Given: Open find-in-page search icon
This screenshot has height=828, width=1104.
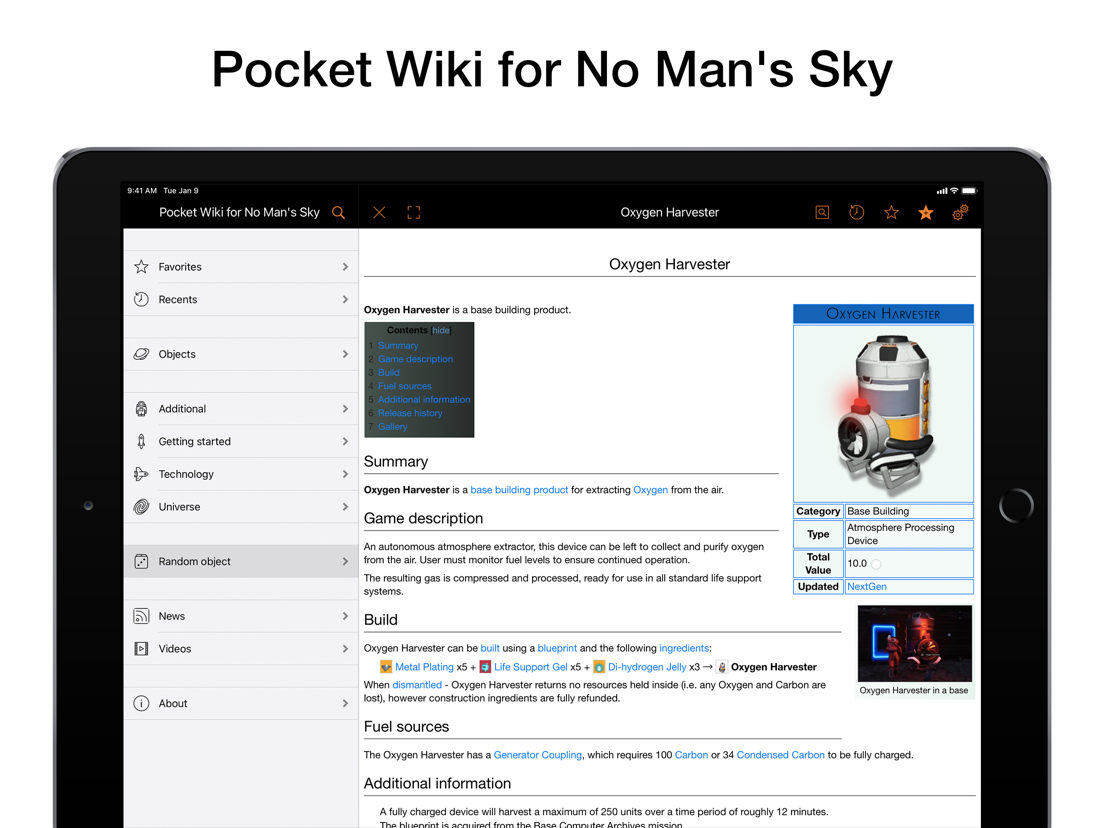Looking at the screenshot, I should pyautogui.click(x=822, y=213).
